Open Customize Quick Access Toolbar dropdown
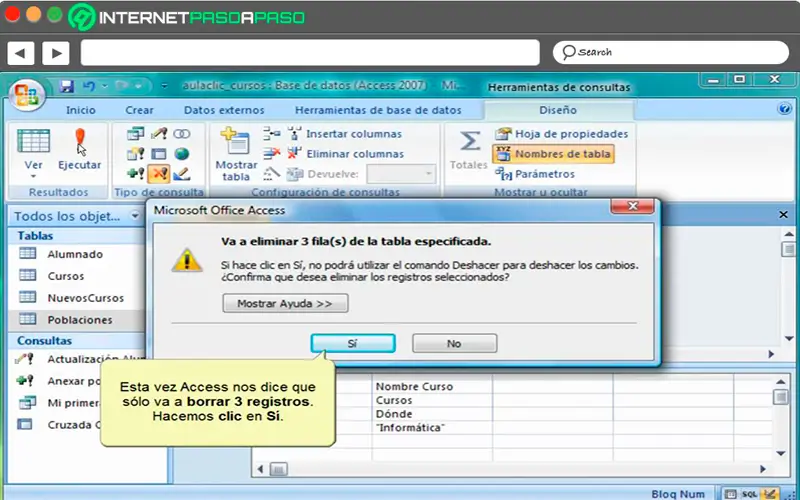The height and width of the screenshot is (500, 800). tap(164, 86)
